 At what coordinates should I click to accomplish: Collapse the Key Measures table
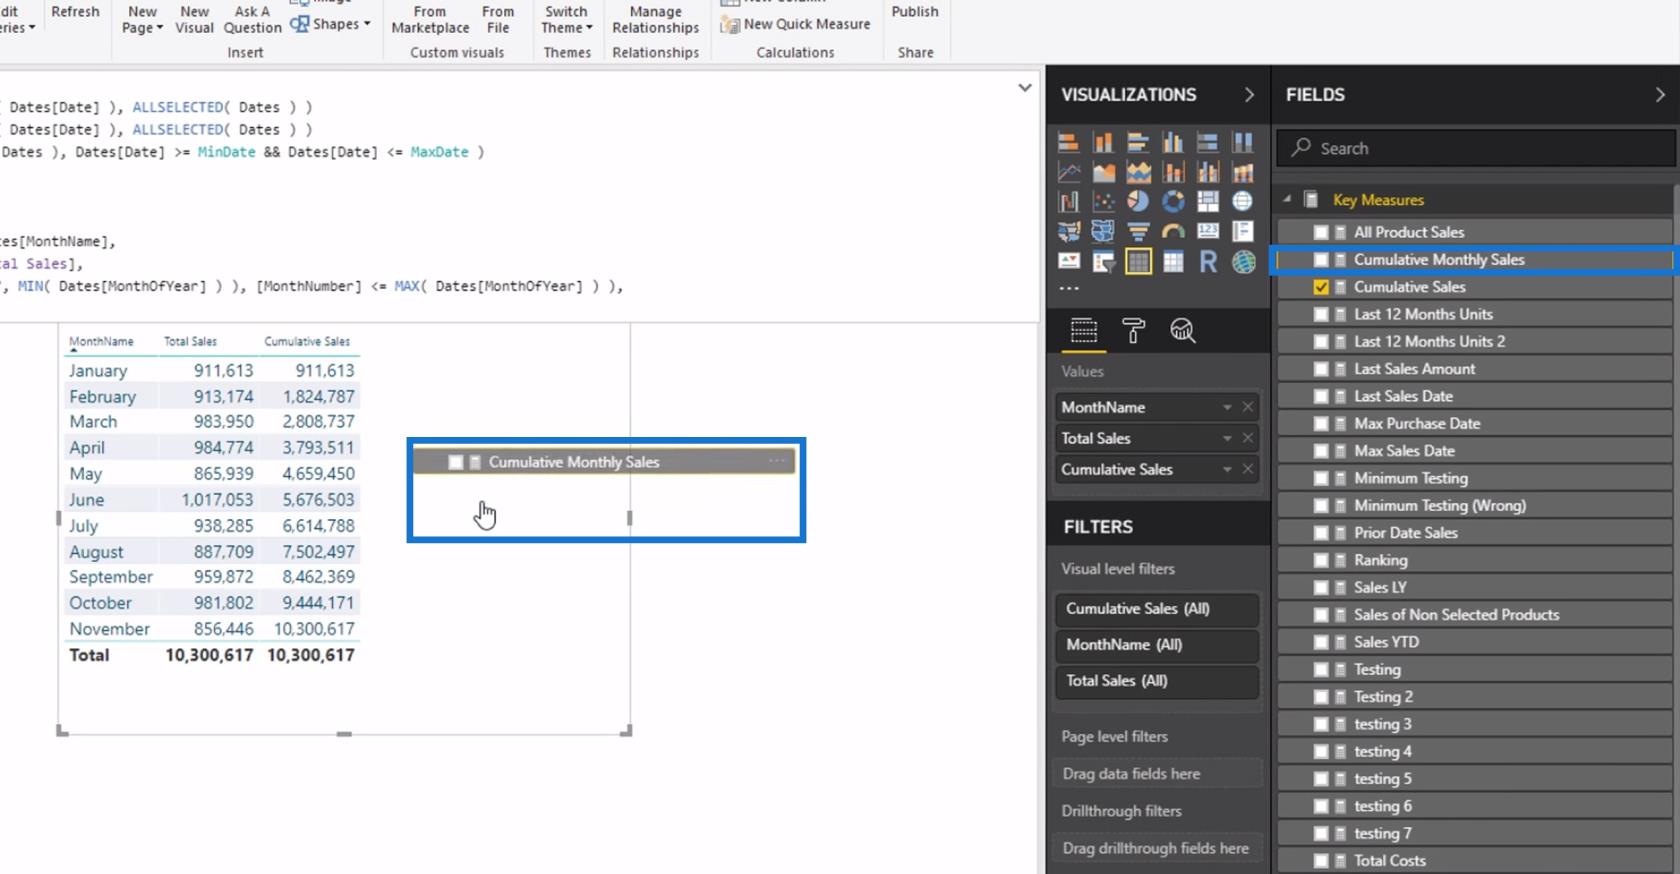click(1288, 200)
